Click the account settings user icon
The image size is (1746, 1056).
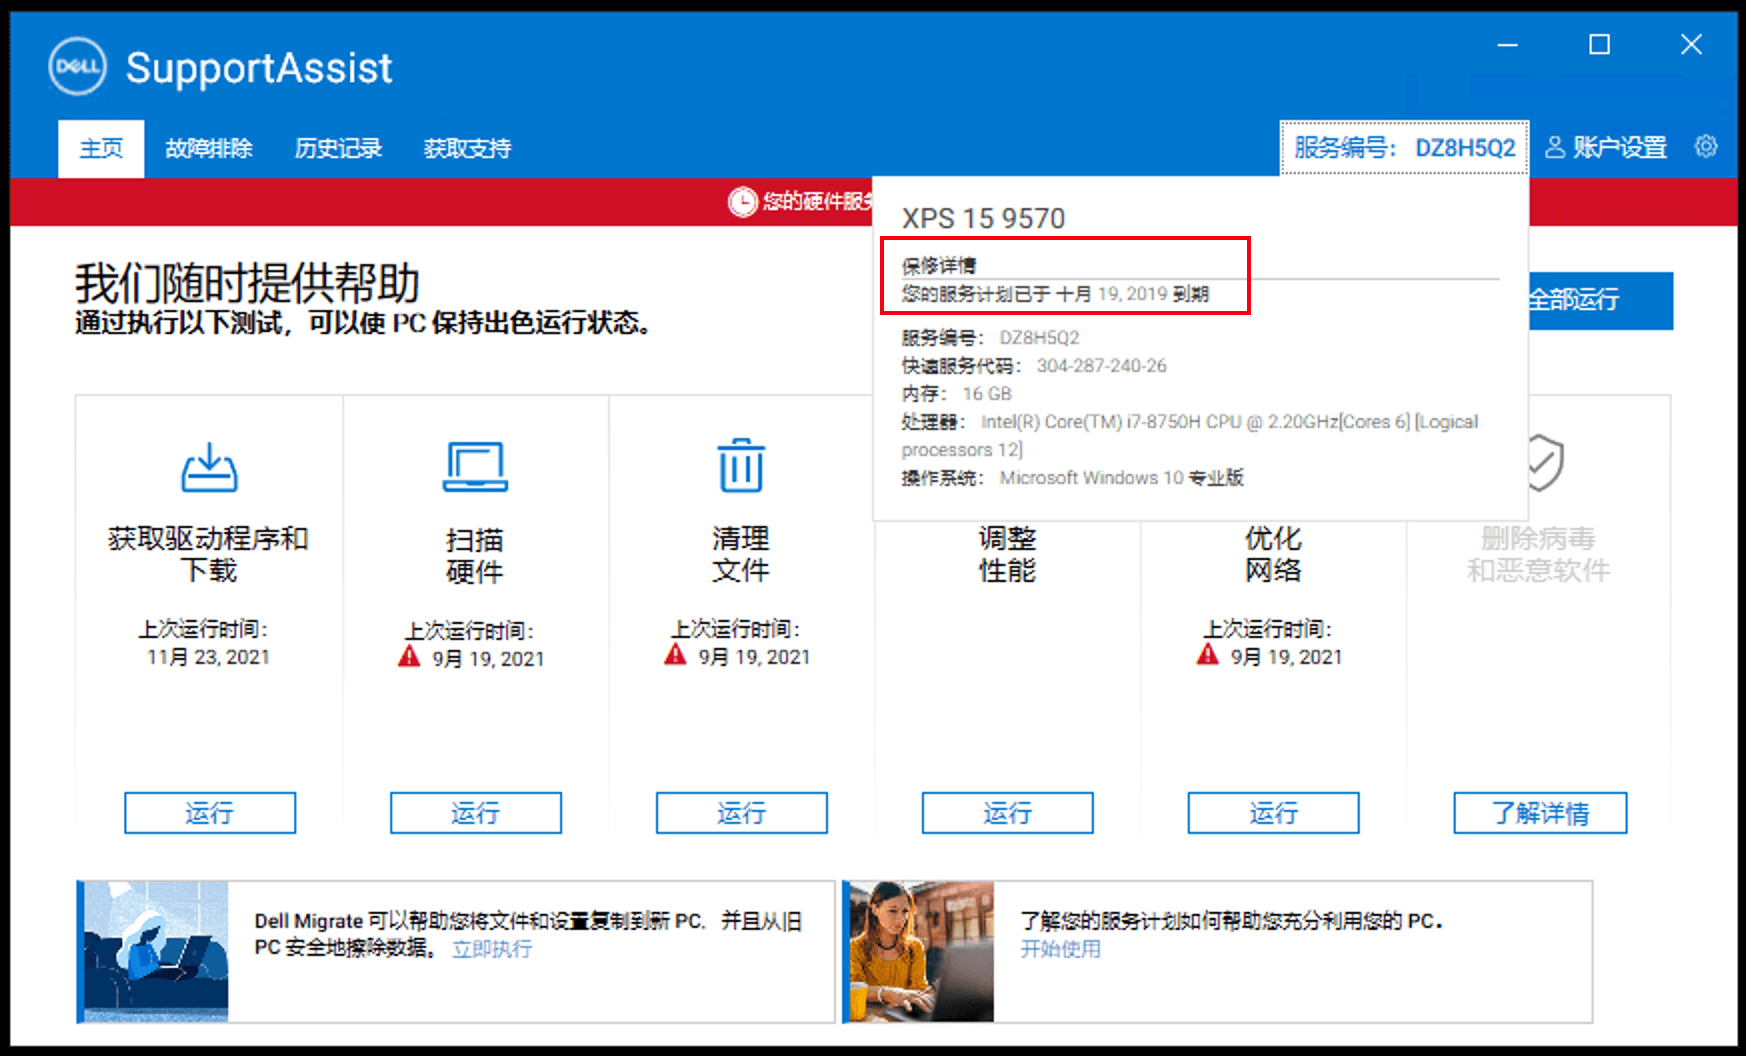coord(1555,147)
